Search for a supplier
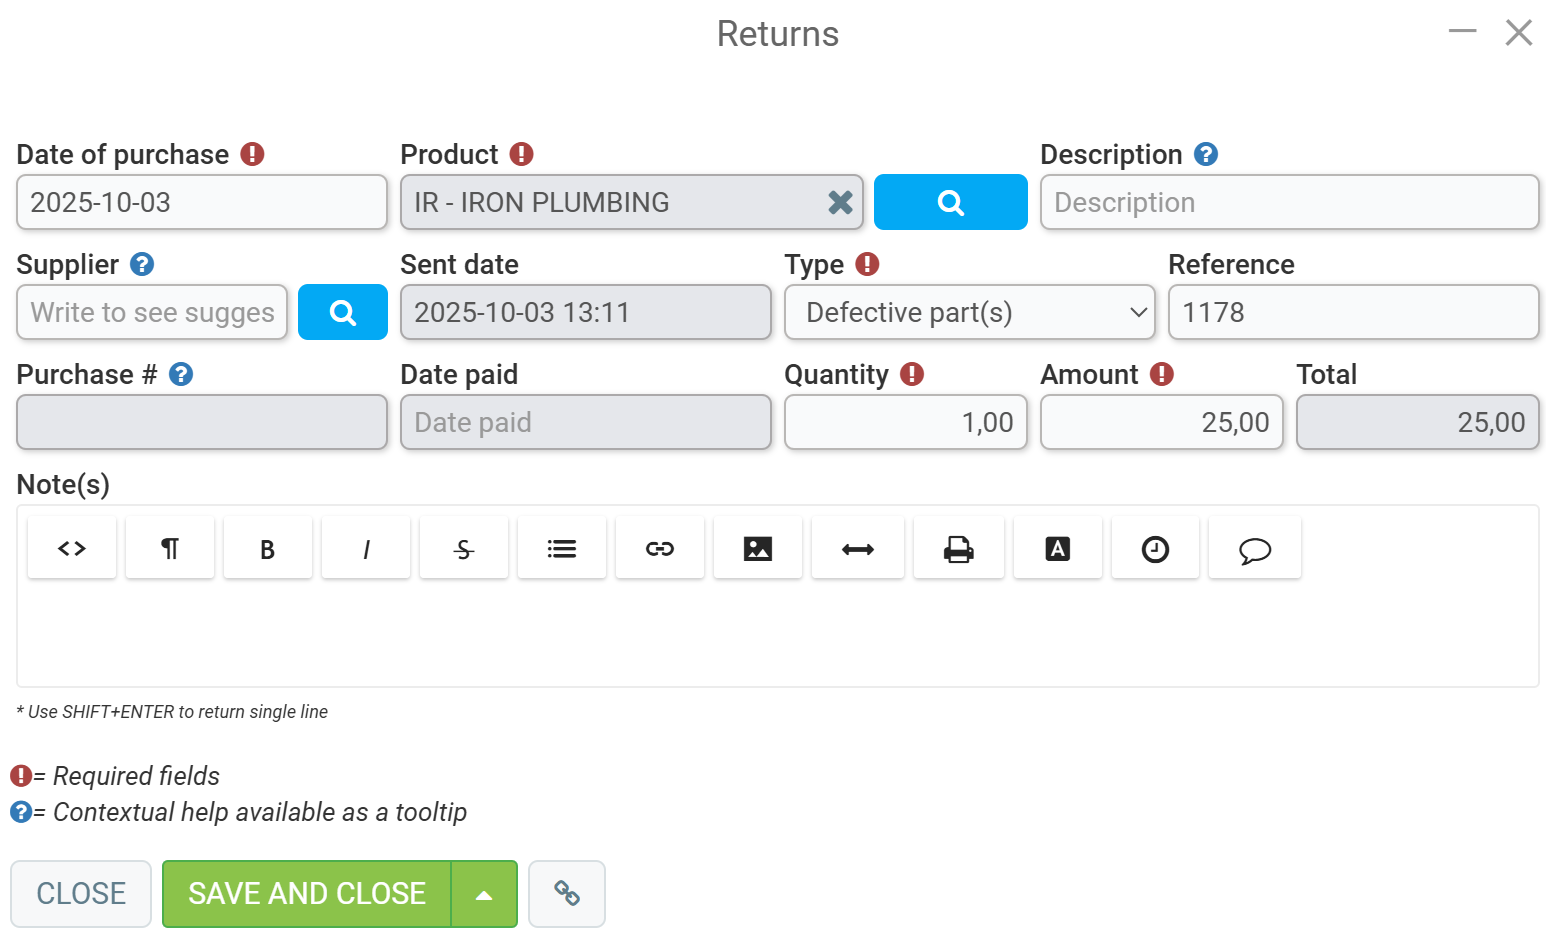The height and width of the screenshot is (941, 1551). point(343,312)
